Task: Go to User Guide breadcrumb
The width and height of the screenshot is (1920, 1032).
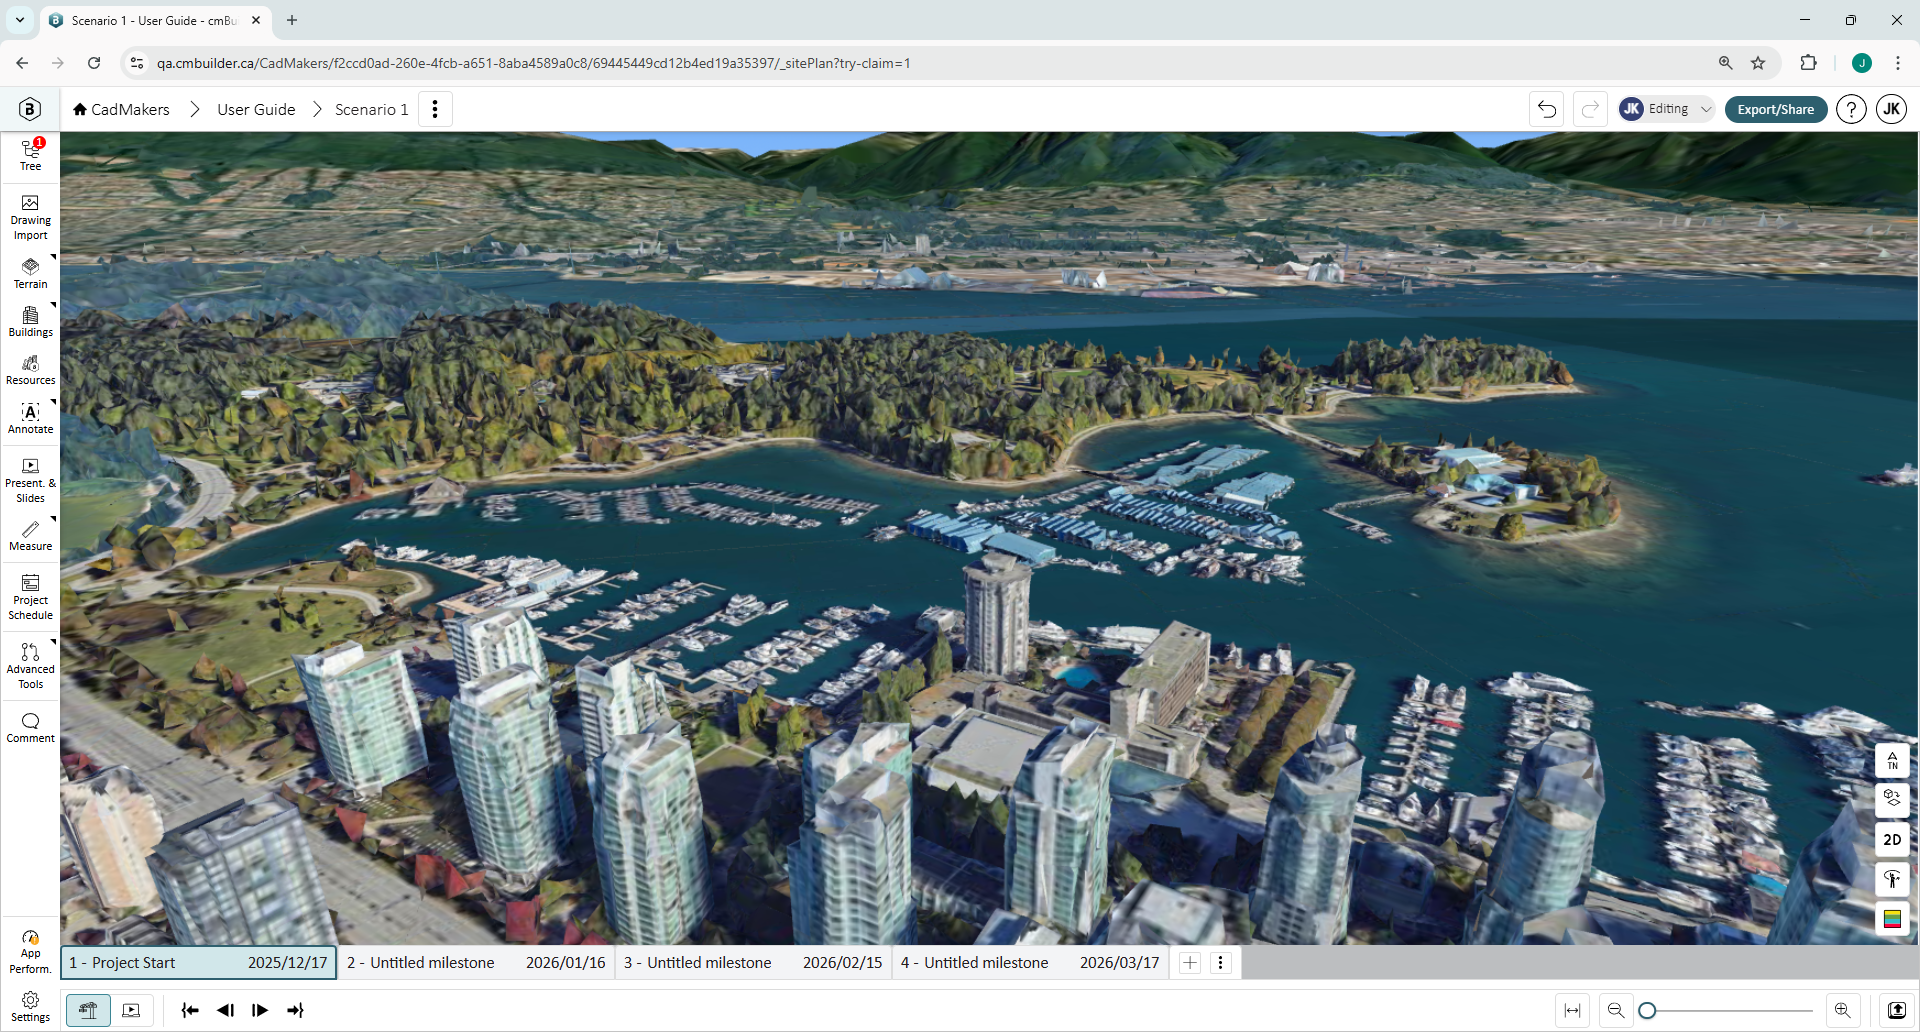Action: click(x=256, y=109)
